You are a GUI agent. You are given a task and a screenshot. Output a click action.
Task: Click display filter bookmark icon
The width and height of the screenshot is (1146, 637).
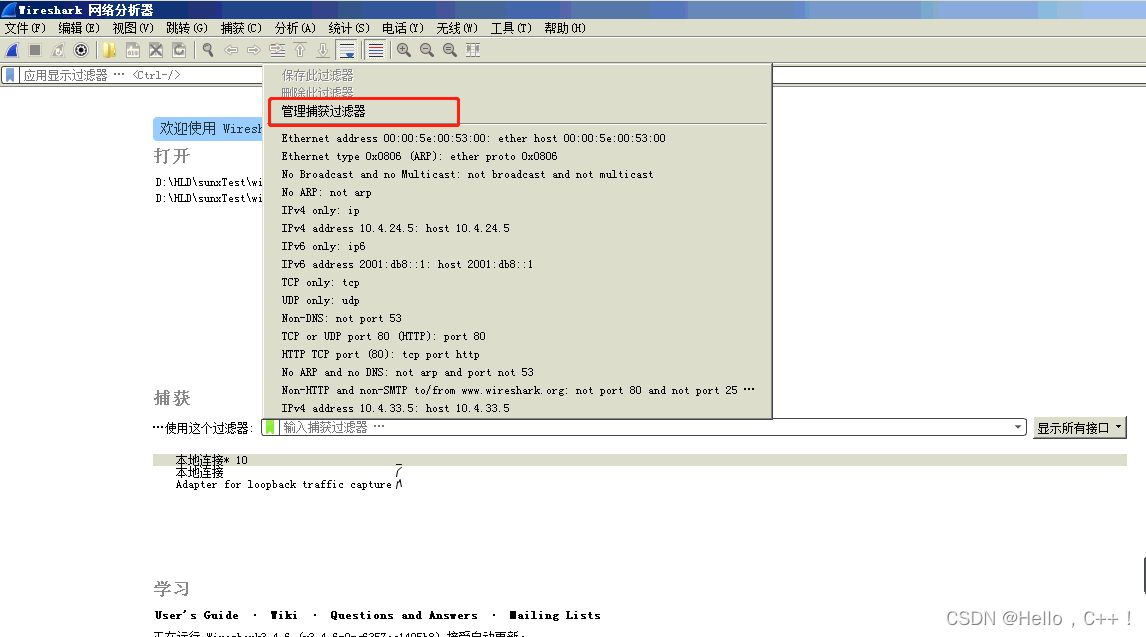tap(10, 75)
